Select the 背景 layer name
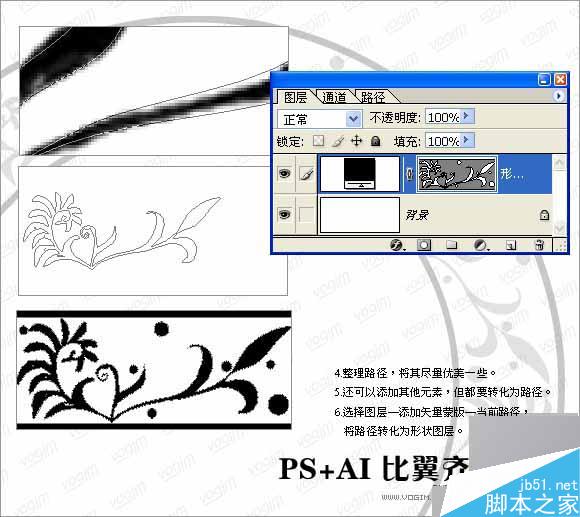This screenshot has width=580, height=517. pyautogui.click(x=417, y=214)
